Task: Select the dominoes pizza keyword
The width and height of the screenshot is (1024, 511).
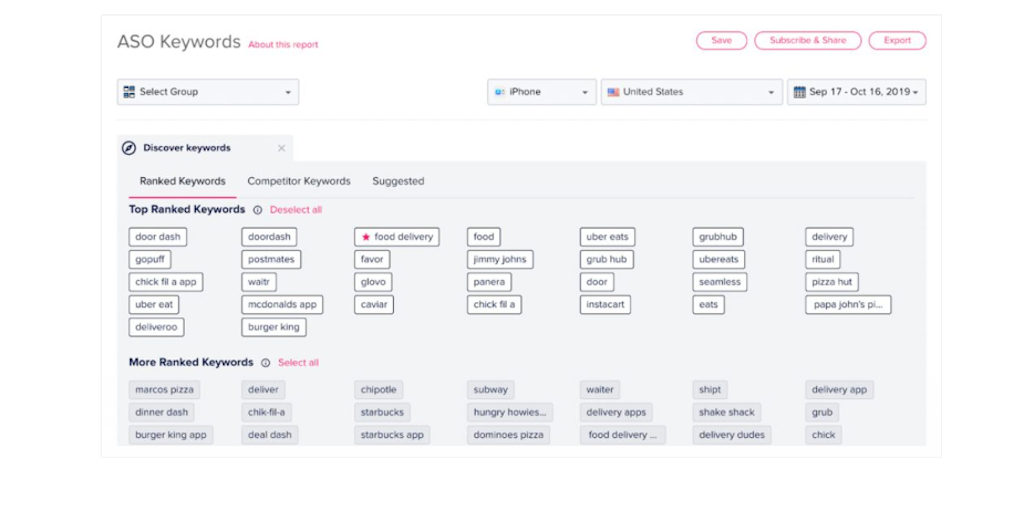Action: (509, 435)
